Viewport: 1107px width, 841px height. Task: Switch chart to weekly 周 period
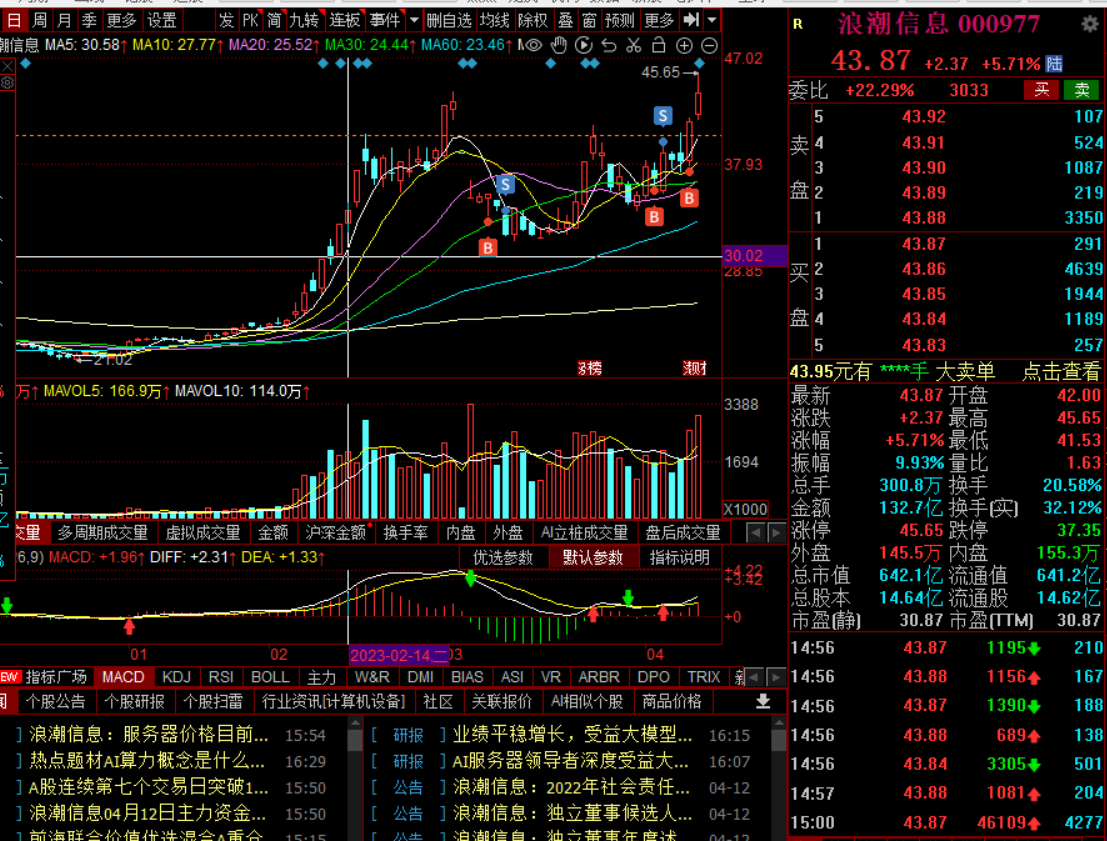(39, 20)
